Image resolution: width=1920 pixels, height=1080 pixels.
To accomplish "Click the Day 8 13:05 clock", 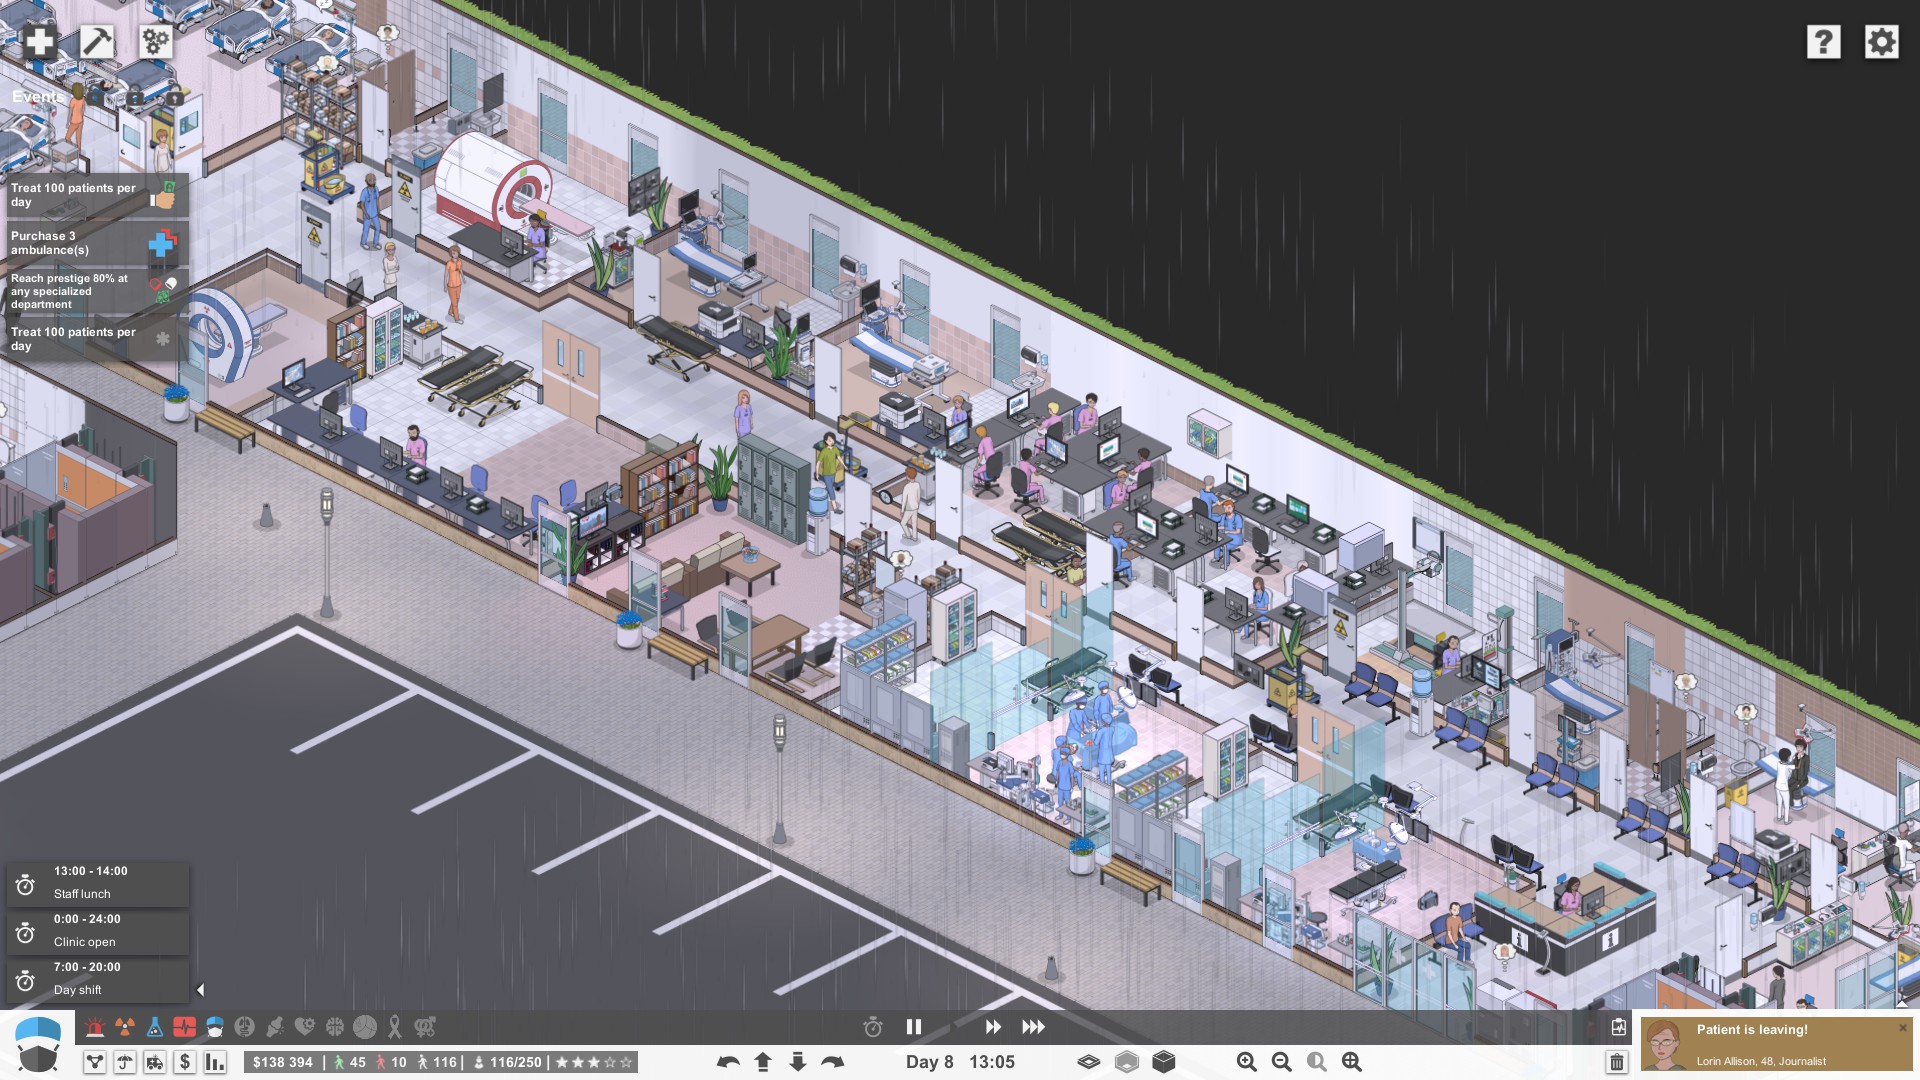I will 960,1062.
